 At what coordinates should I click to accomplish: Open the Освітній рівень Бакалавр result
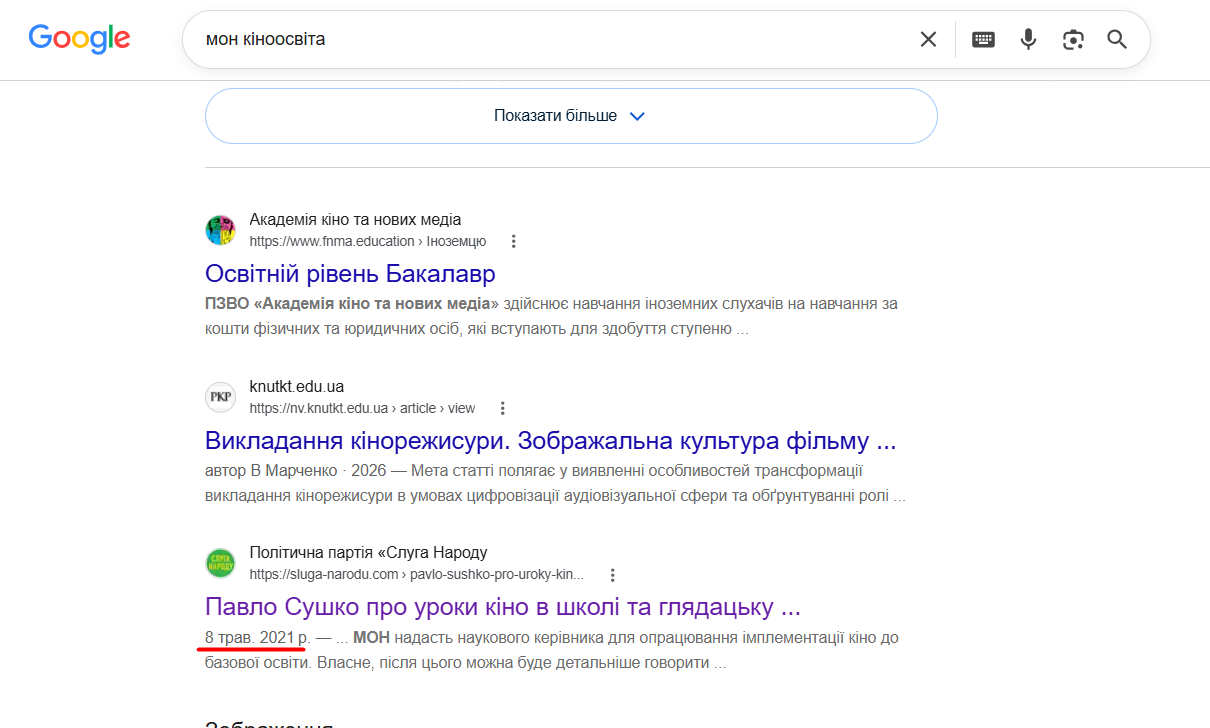tap(350, 273)
